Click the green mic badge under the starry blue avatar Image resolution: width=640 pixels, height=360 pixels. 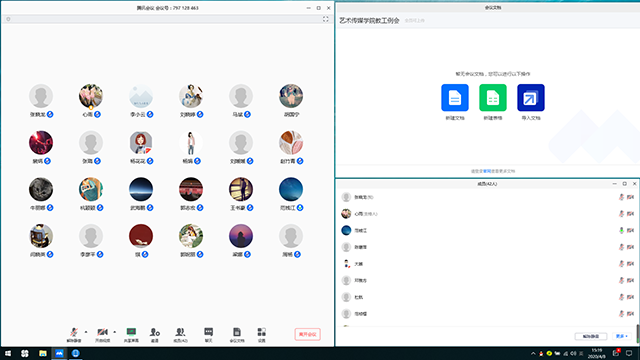click(x=300, y=208)
